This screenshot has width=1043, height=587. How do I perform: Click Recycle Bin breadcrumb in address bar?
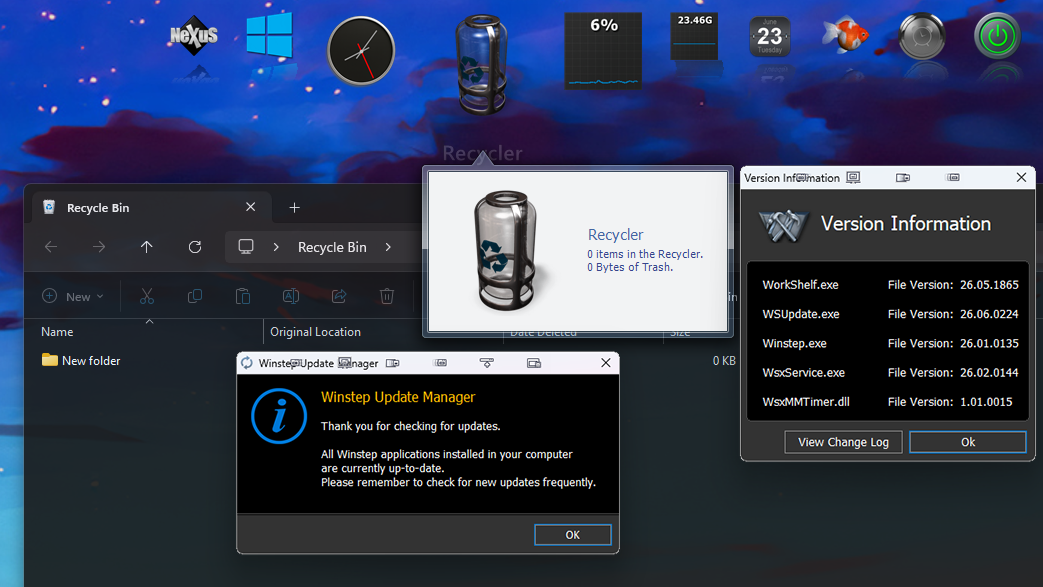pyautogui.click(x=332, y=247)
